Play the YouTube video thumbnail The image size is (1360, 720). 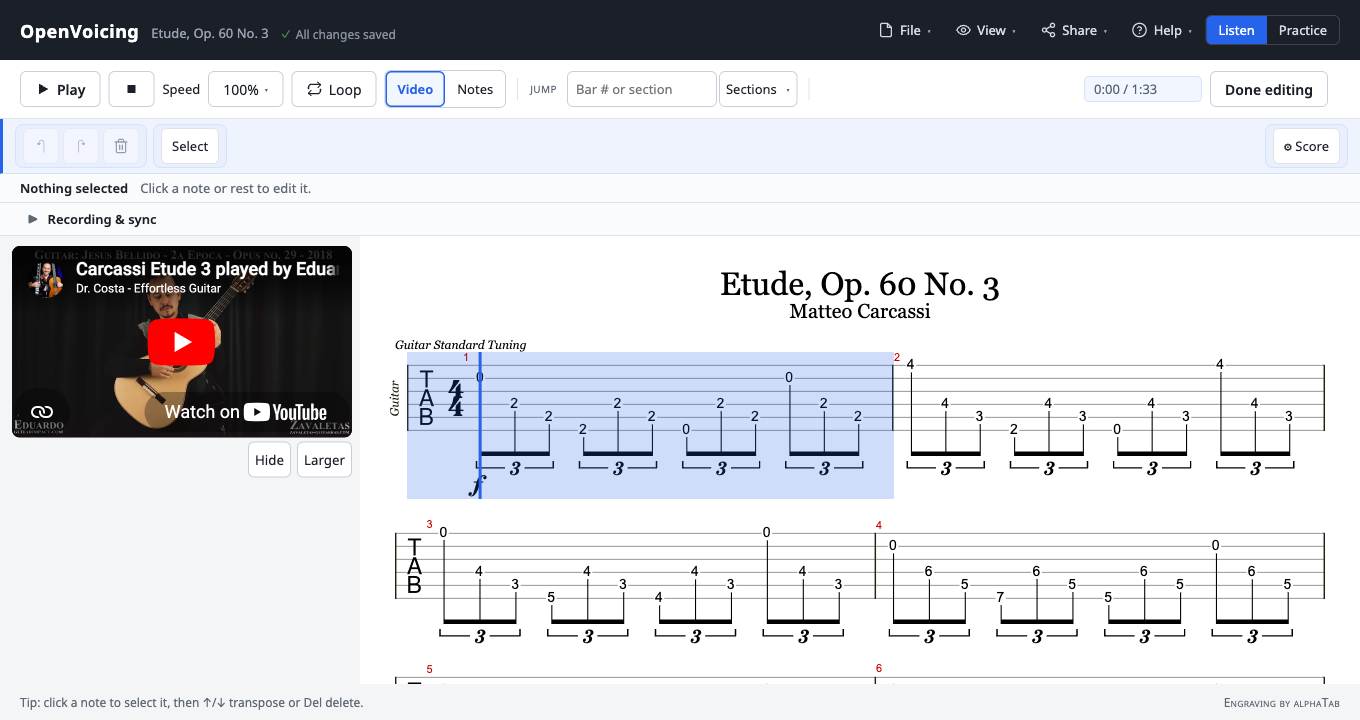182,342
